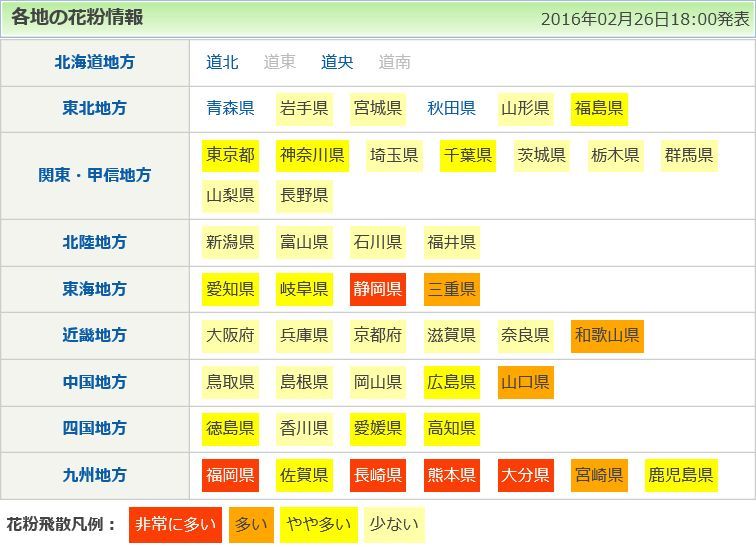The image size is (756, 547).
Task: Click the 鹿児島県 link
Action: [x=681, y=475]
